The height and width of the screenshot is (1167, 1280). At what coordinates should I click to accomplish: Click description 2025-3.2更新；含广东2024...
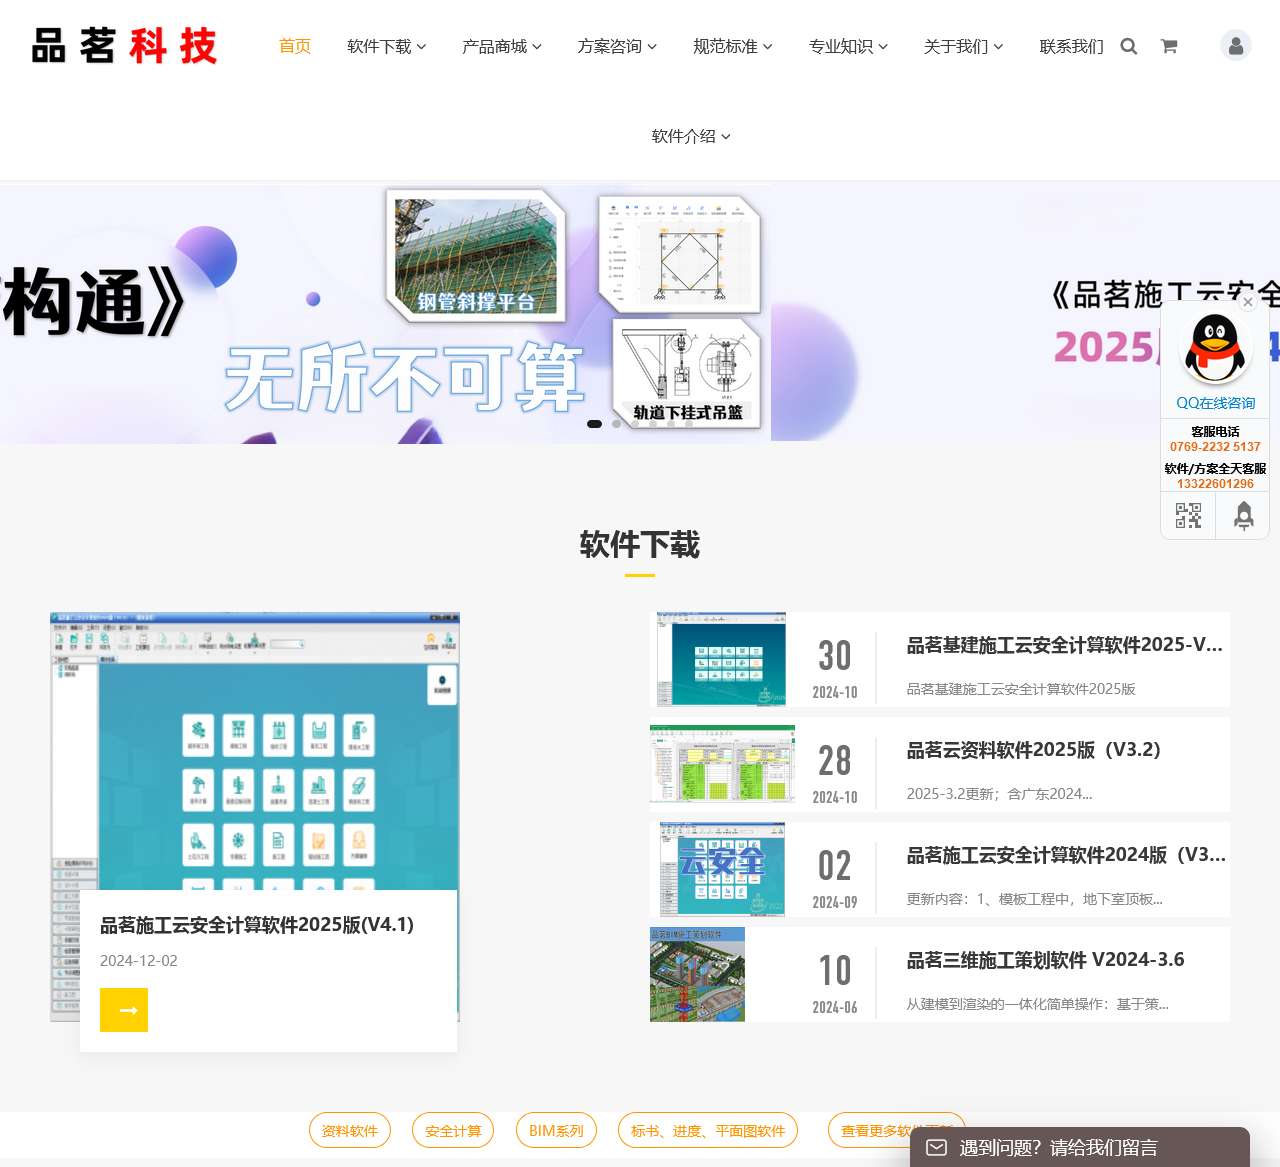[999, 794]
